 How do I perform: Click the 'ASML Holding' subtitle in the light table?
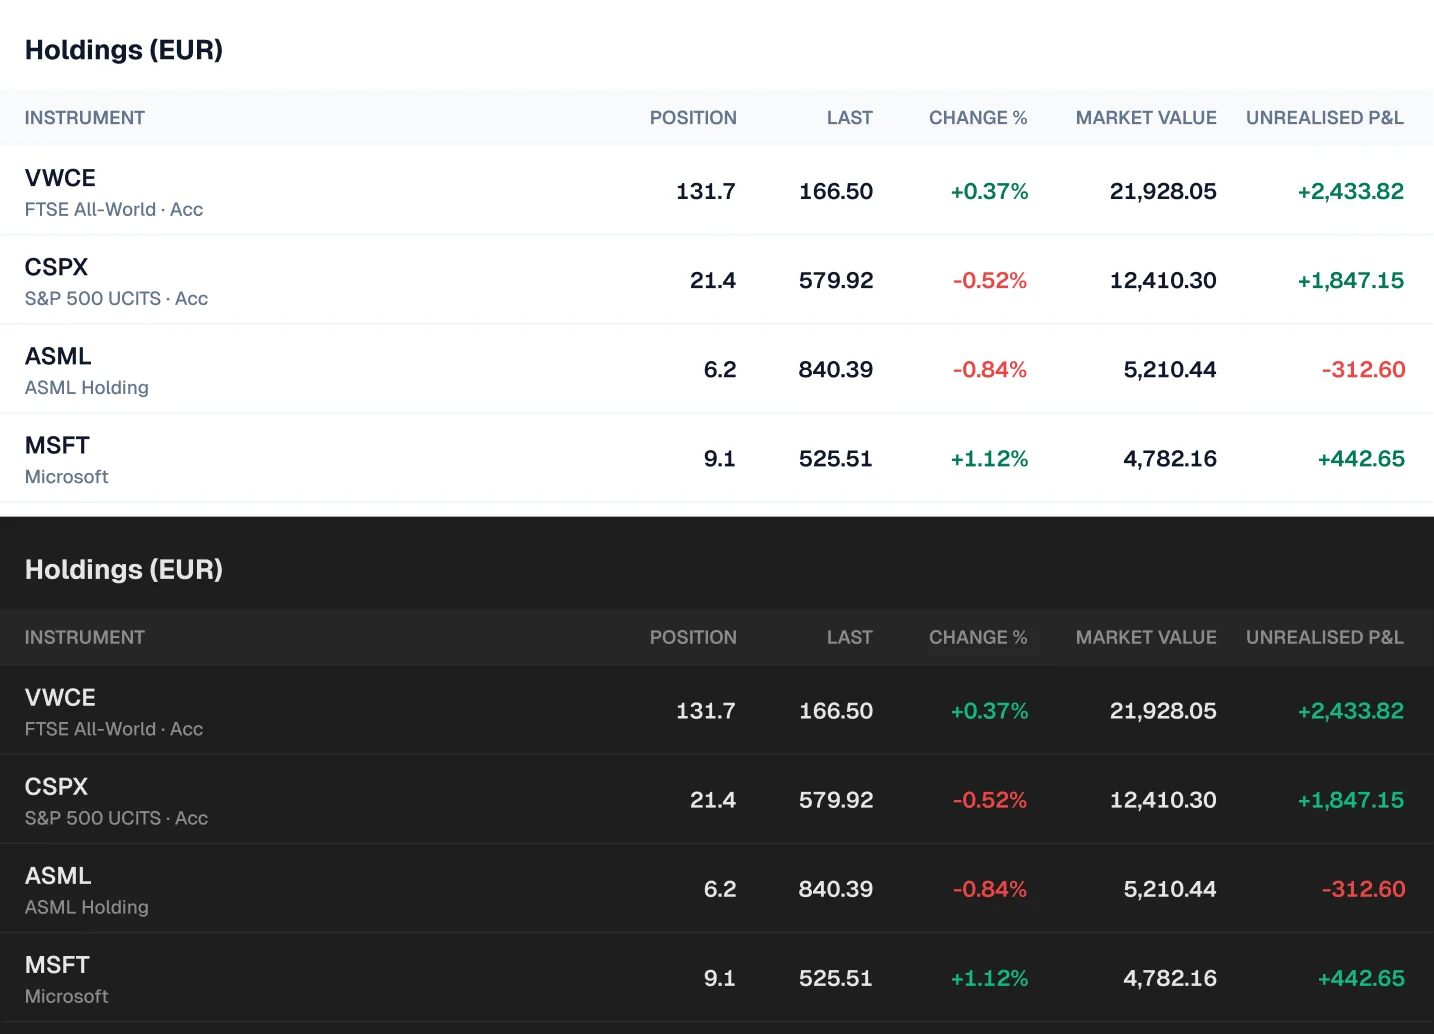pos(87,388)
